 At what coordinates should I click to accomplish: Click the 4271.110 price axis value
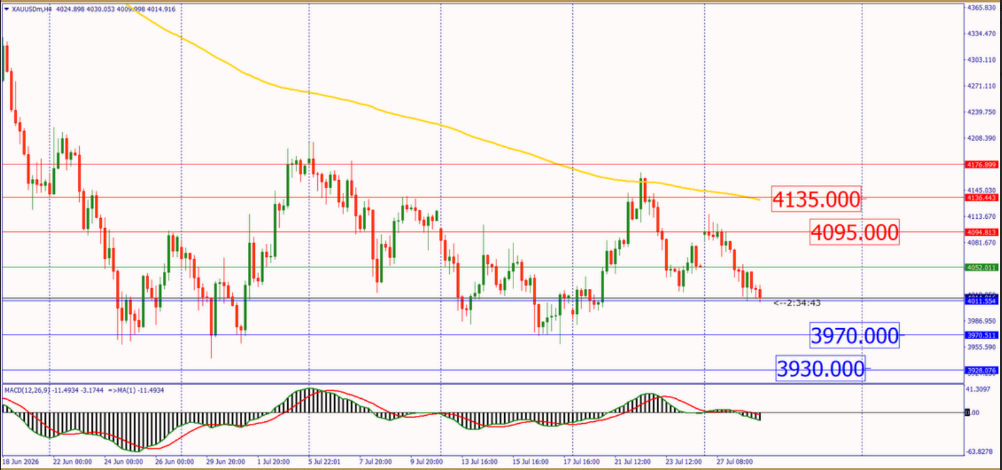pos(982,86)
